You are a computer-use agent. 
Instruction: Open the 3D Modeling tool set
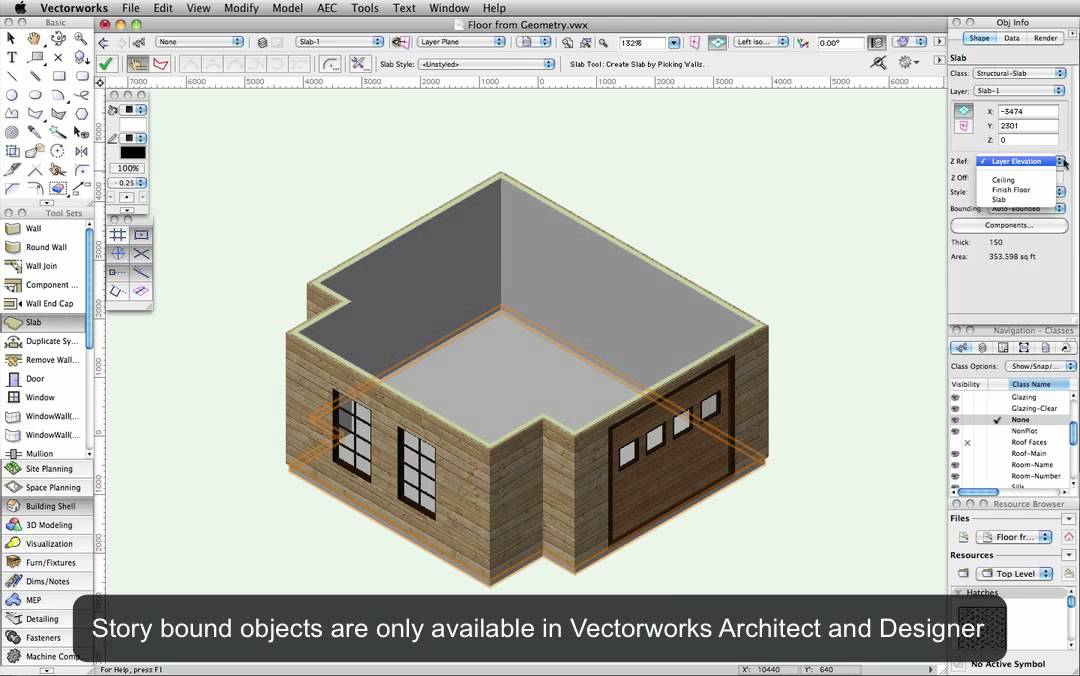click(48, 525)
